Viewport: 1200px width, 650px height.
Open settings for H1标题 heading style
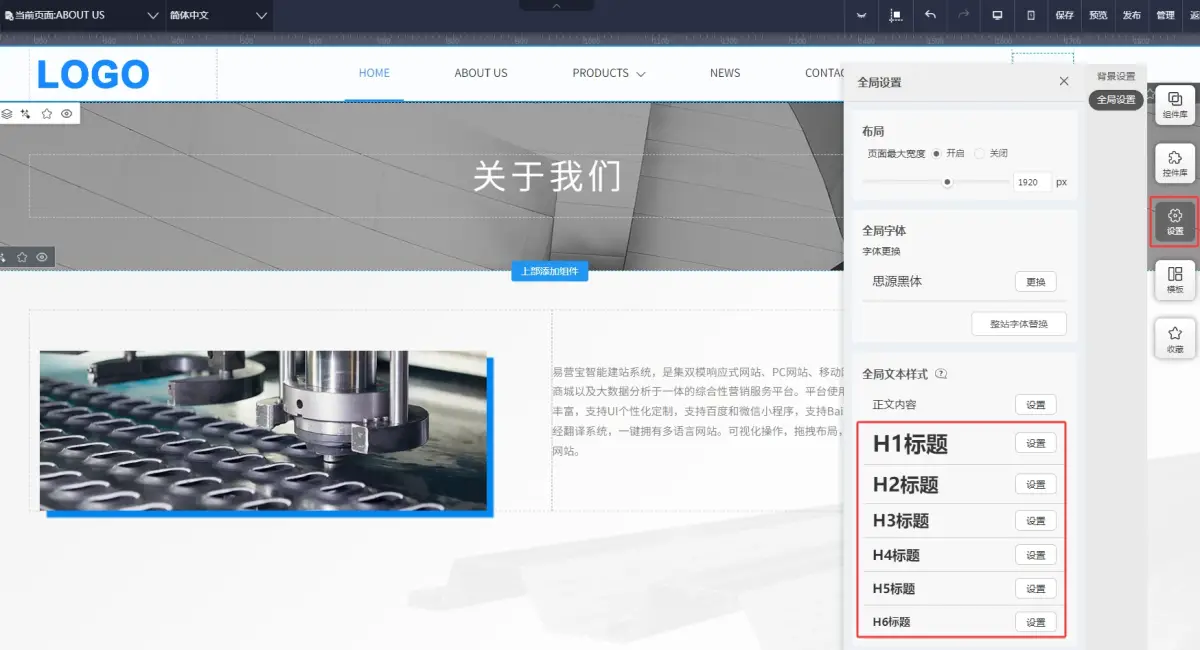1035,442
